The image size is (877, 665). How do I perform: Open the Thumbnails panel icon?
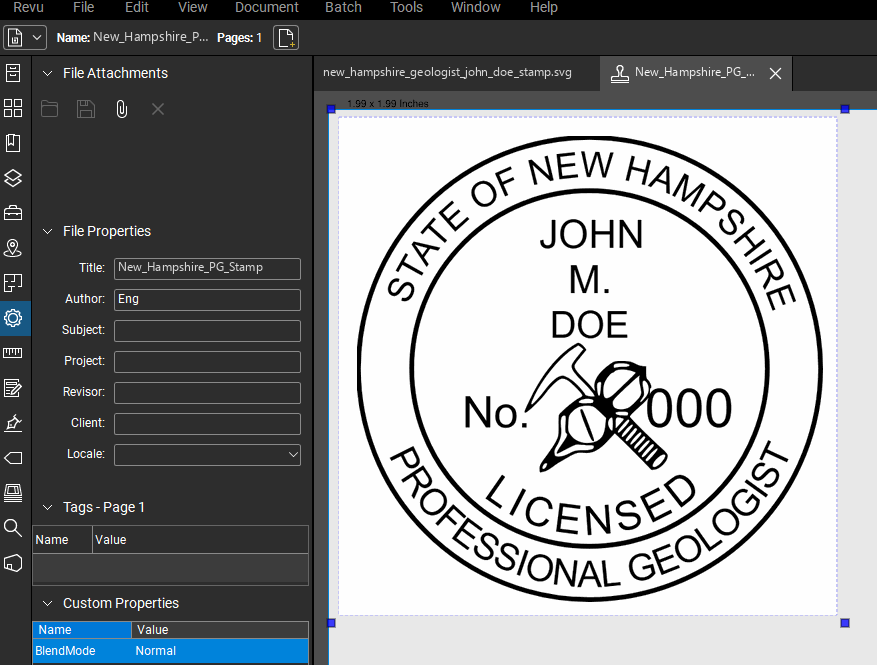pos(13,108)
